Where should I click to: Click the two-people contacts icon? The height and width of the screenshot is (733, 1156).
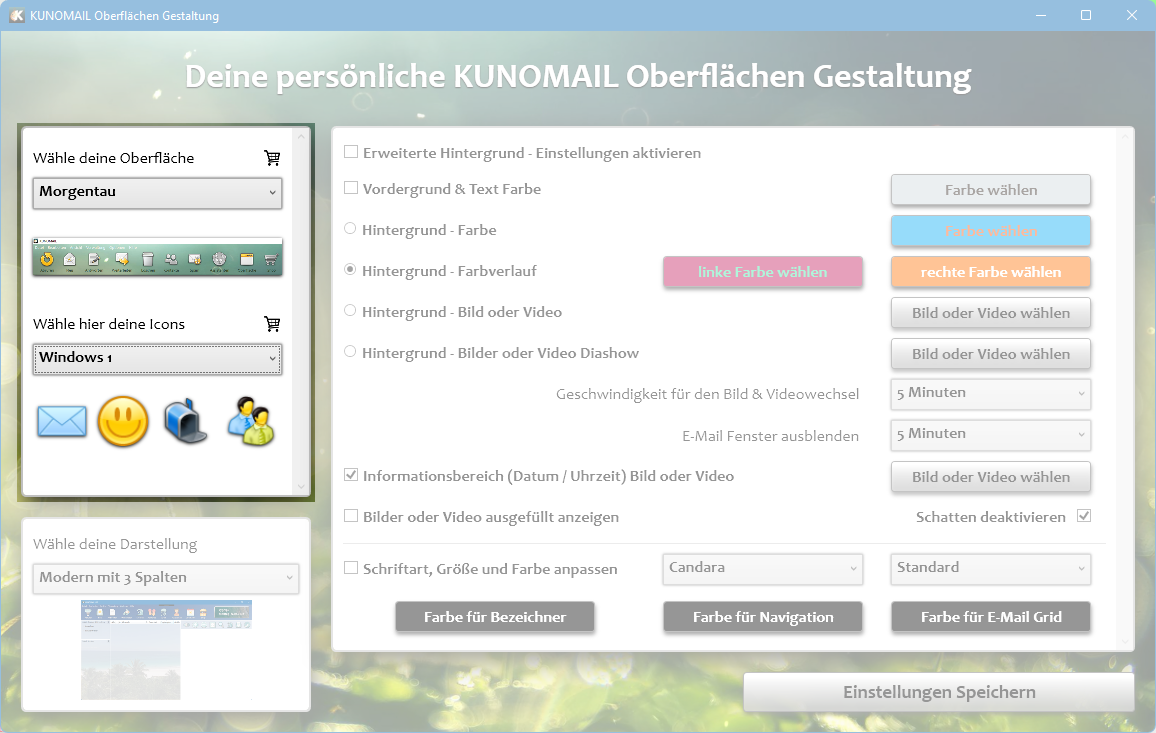pos(251,421)
